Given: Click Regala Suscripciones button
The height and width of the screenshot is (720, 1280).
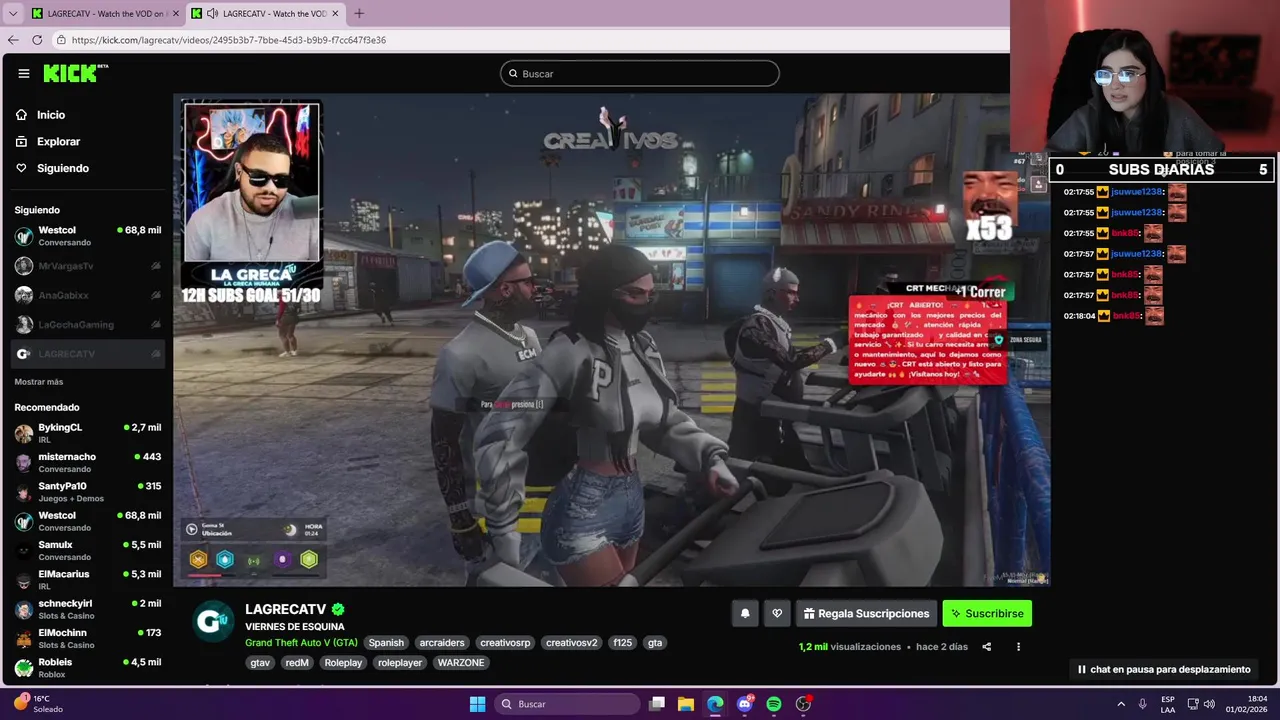Looking at the screenshot, I should click(866, 614).
